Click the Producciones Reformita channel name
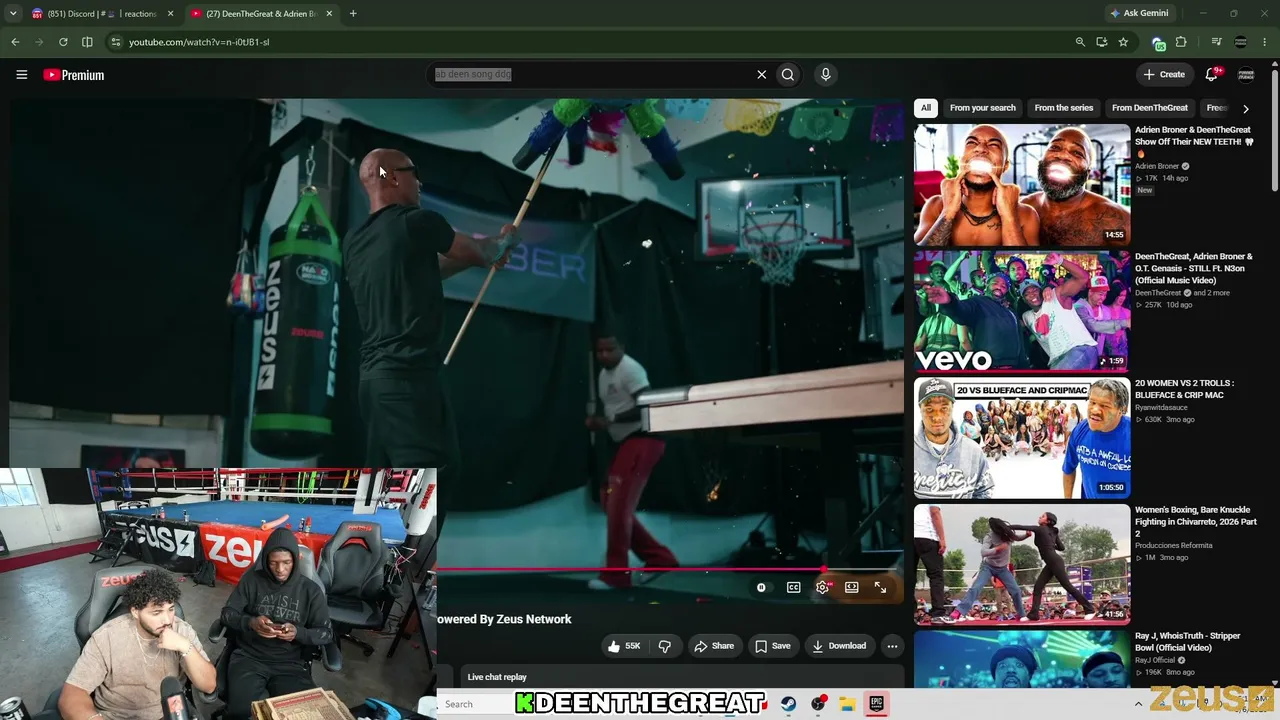 pos(1174,545)
